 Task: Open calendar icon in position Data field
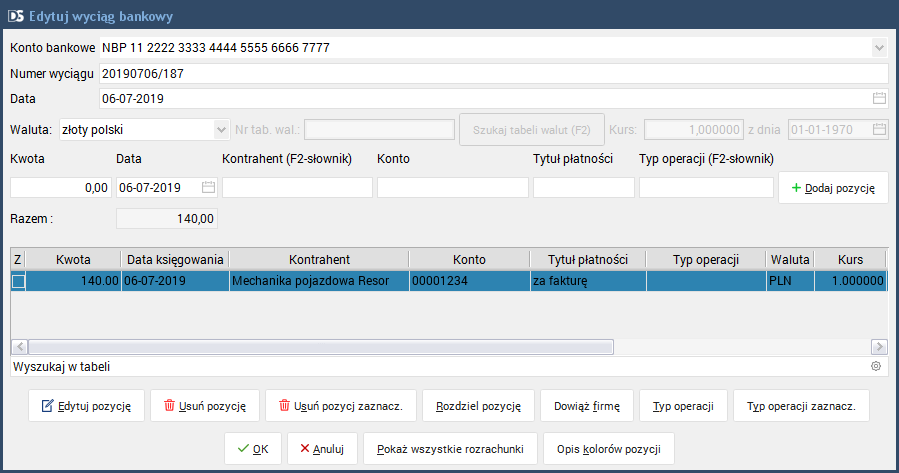[208, 187]
